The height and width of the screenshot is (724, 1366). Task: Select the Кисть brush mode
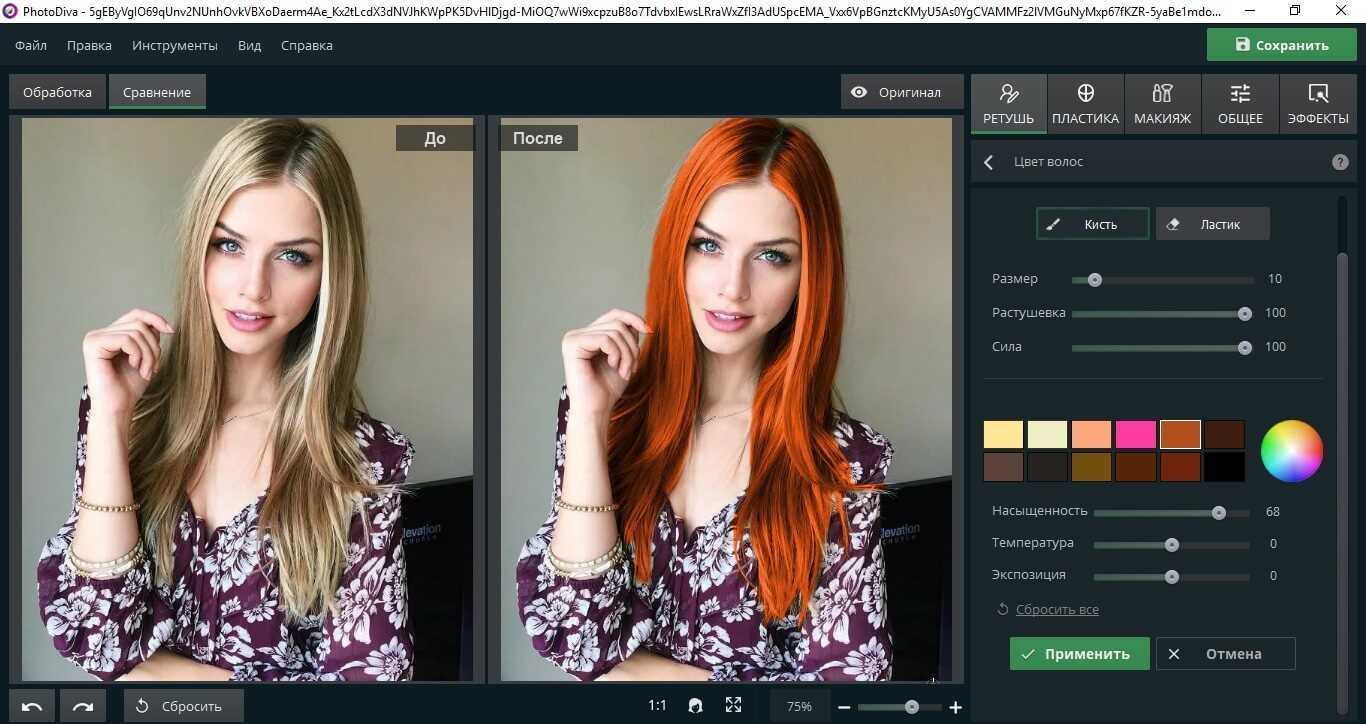(1092, 224)
